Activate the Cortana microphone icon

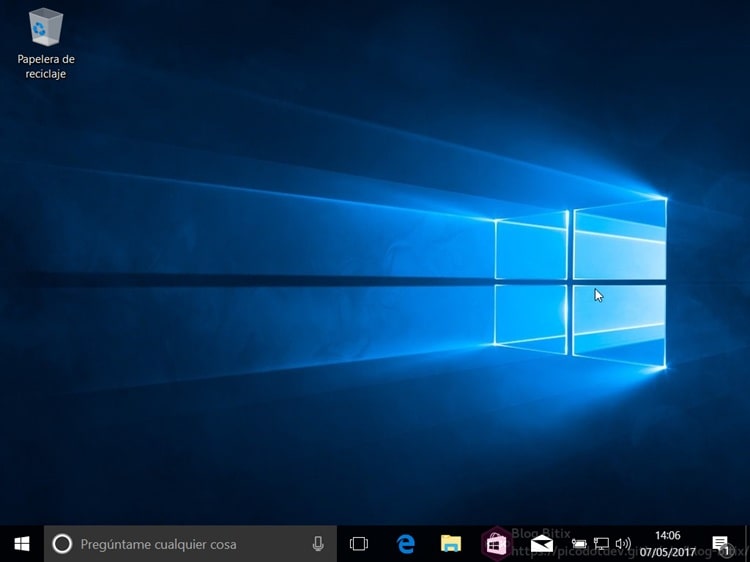click(318, 544)
